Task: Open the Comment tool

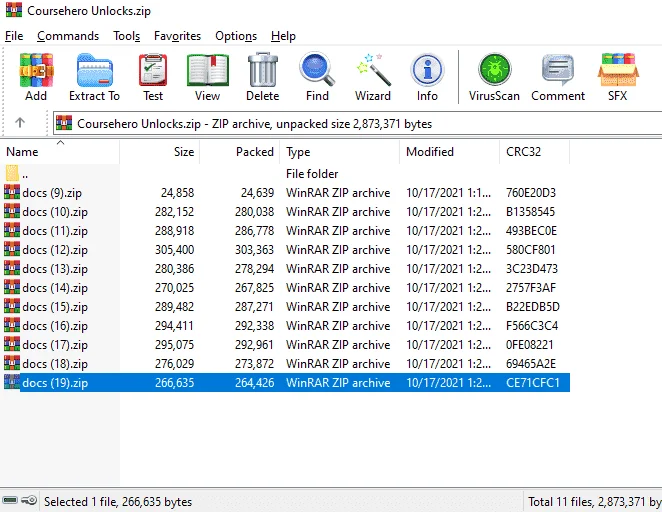Action: click(x=558, y=70)
